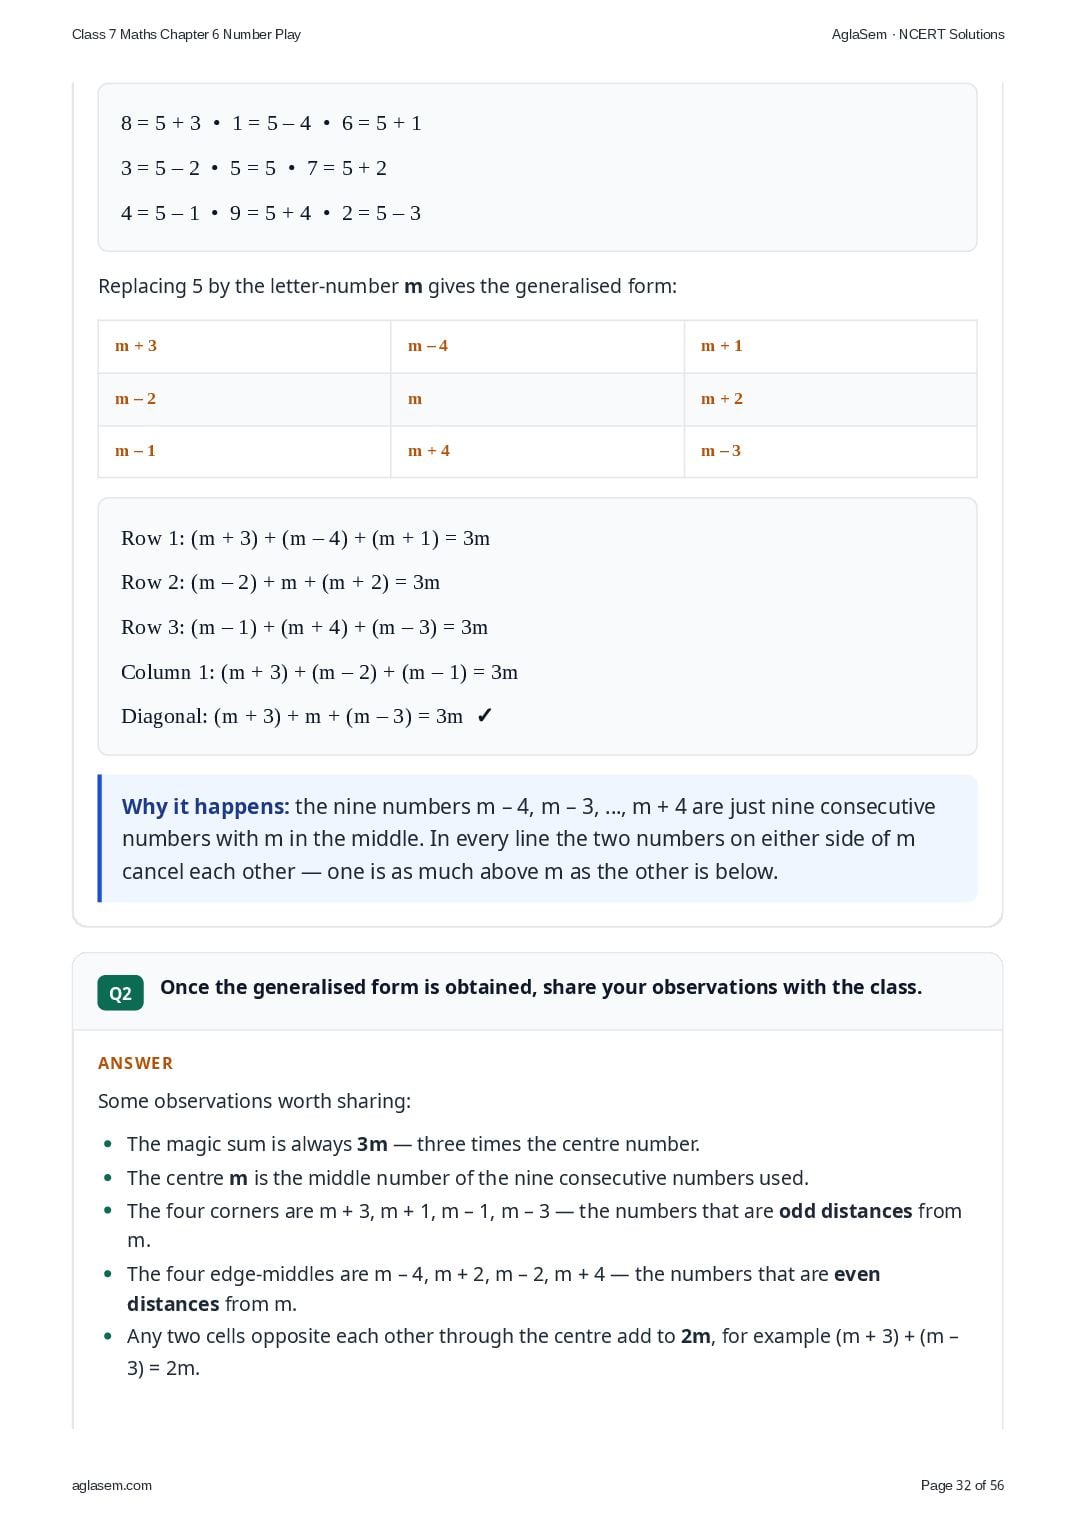Open the aglasem.com footer link
Viewport: 1076px width, 1522px height.
(112, 1485)
